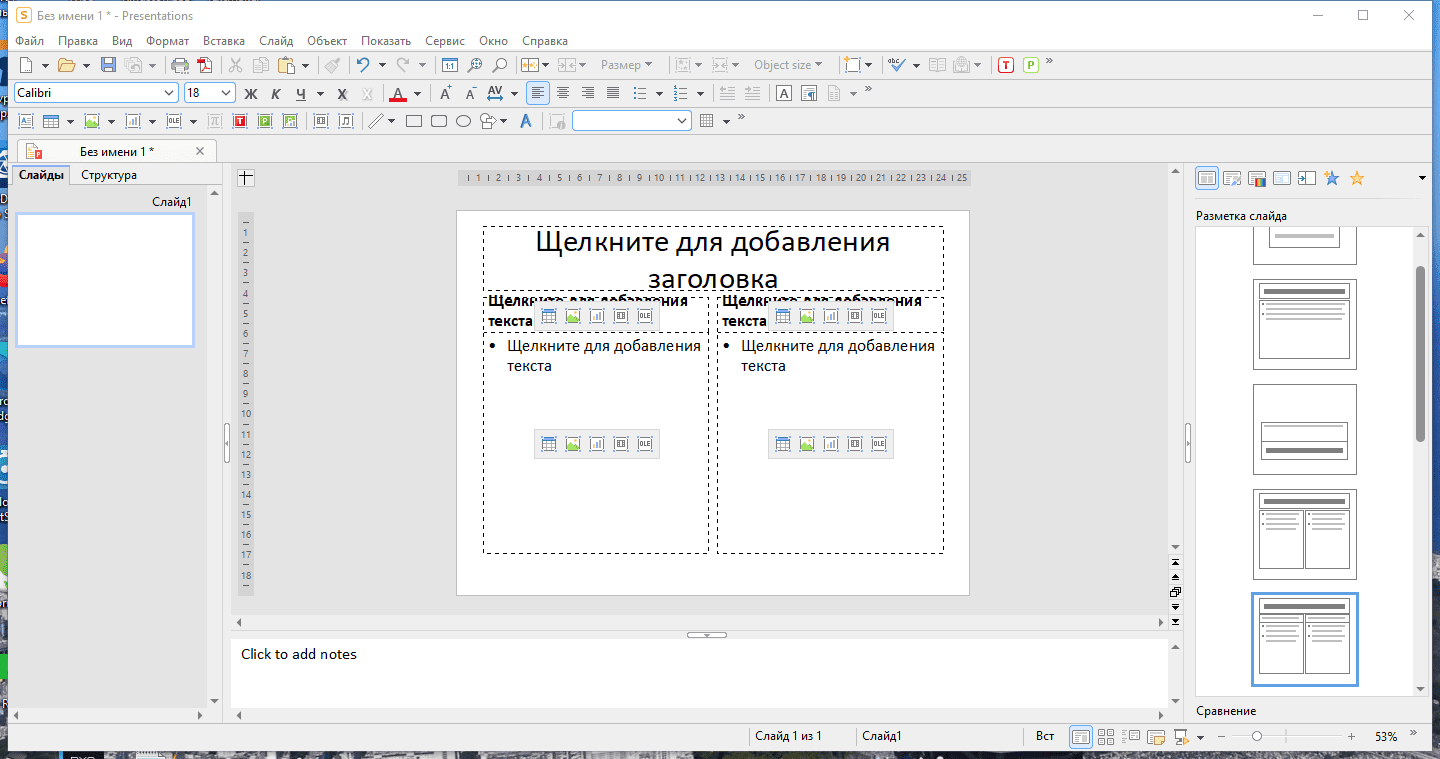Click the Export as PDF icon

point(205,65)
